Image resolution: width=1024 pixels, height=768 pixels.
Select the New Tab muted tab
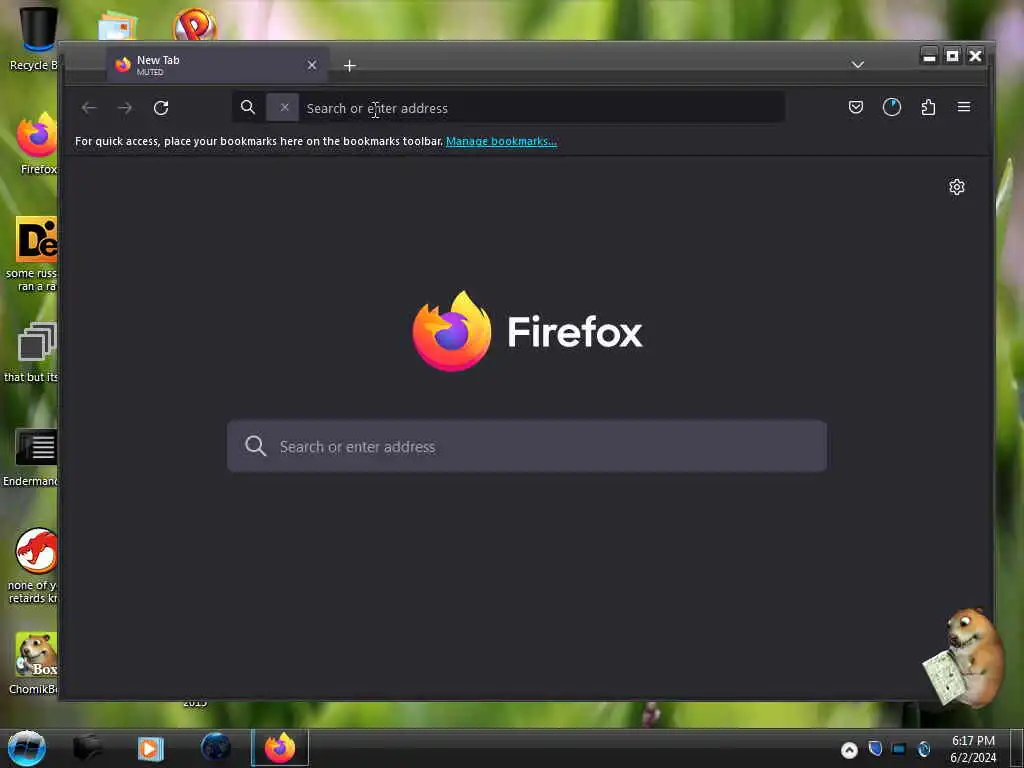pos(217,65)
